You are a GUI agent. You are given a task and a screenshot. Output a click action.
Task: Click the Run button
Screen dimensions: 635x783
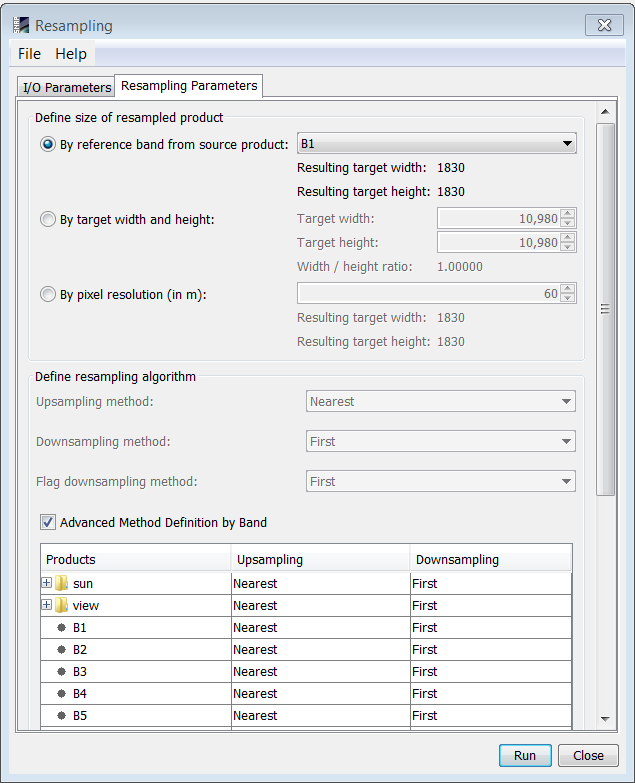[x=525, y=756]
